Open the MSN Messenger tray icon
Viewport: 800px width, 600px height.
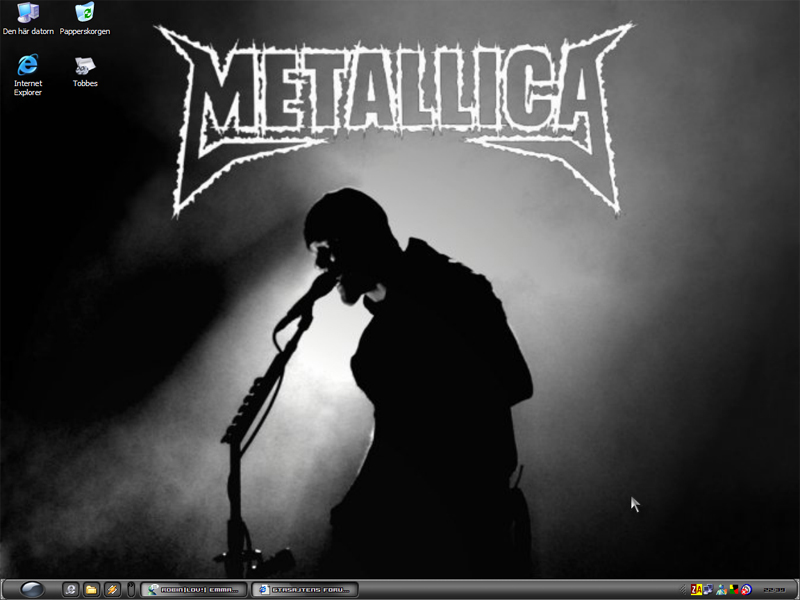pos(721,590)
